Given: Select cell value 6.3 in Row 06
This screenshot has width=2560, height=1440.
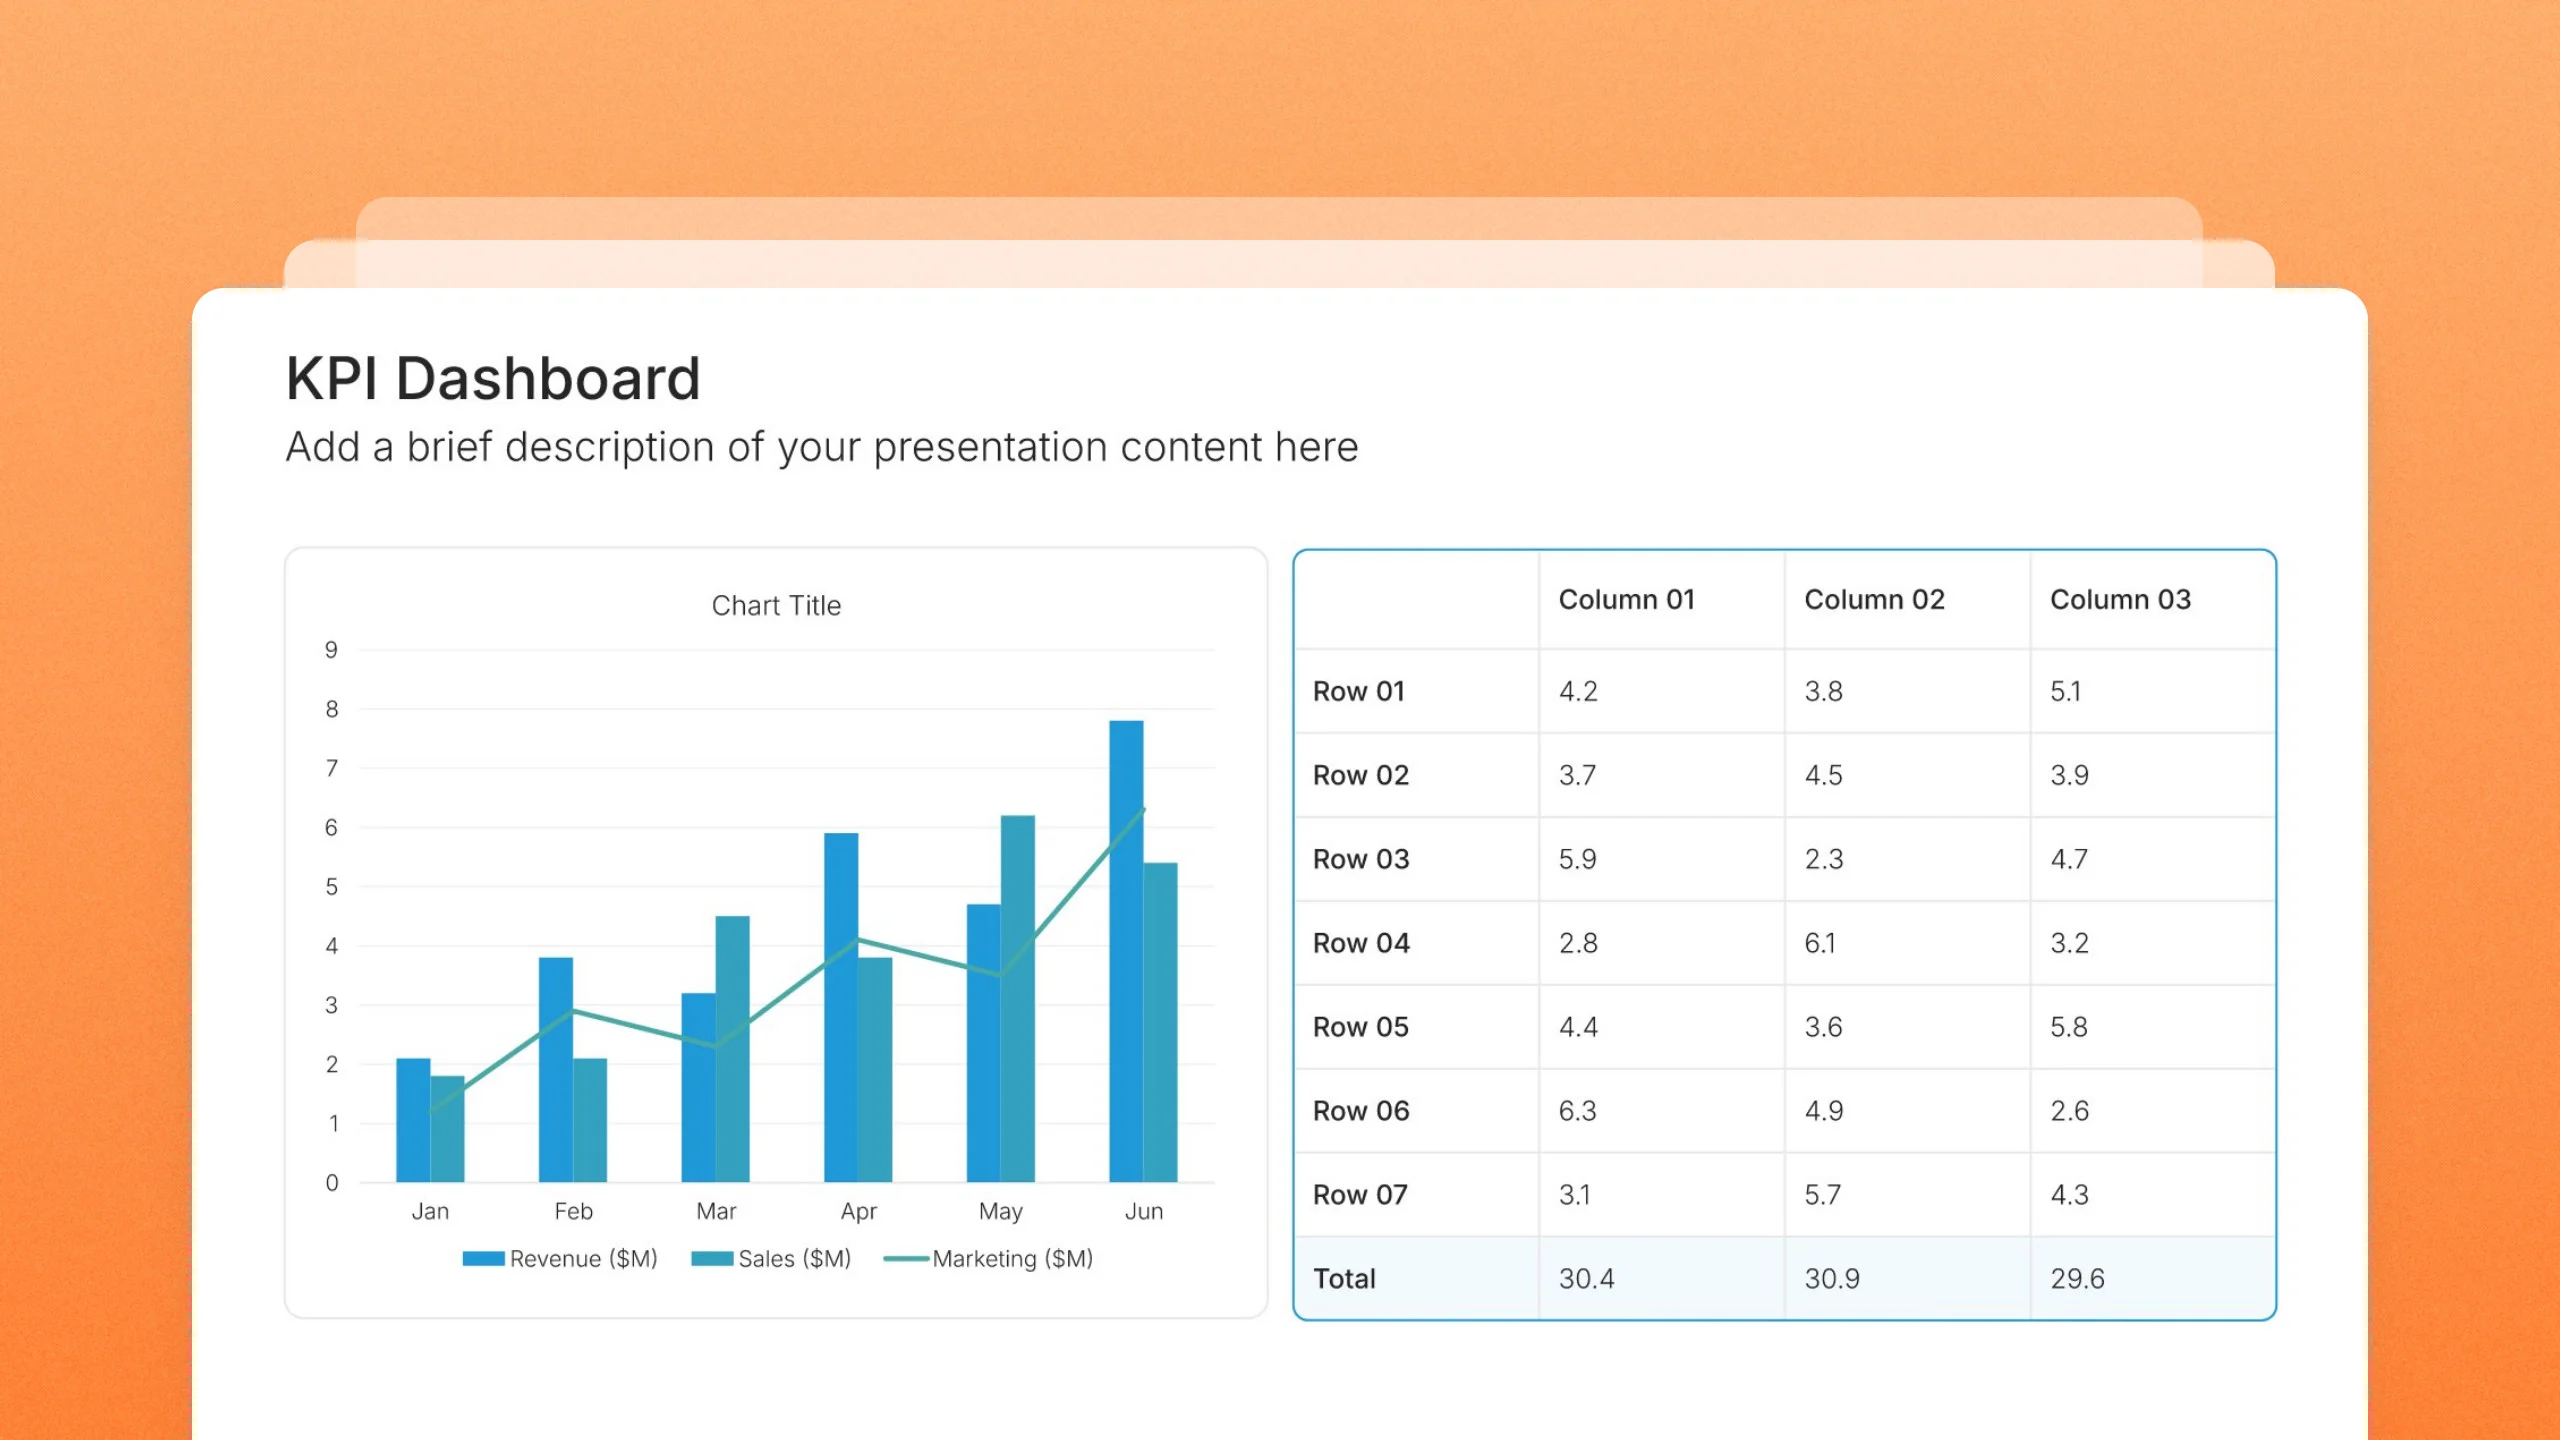Looking at the screenshot, I should [1577, 1111].
